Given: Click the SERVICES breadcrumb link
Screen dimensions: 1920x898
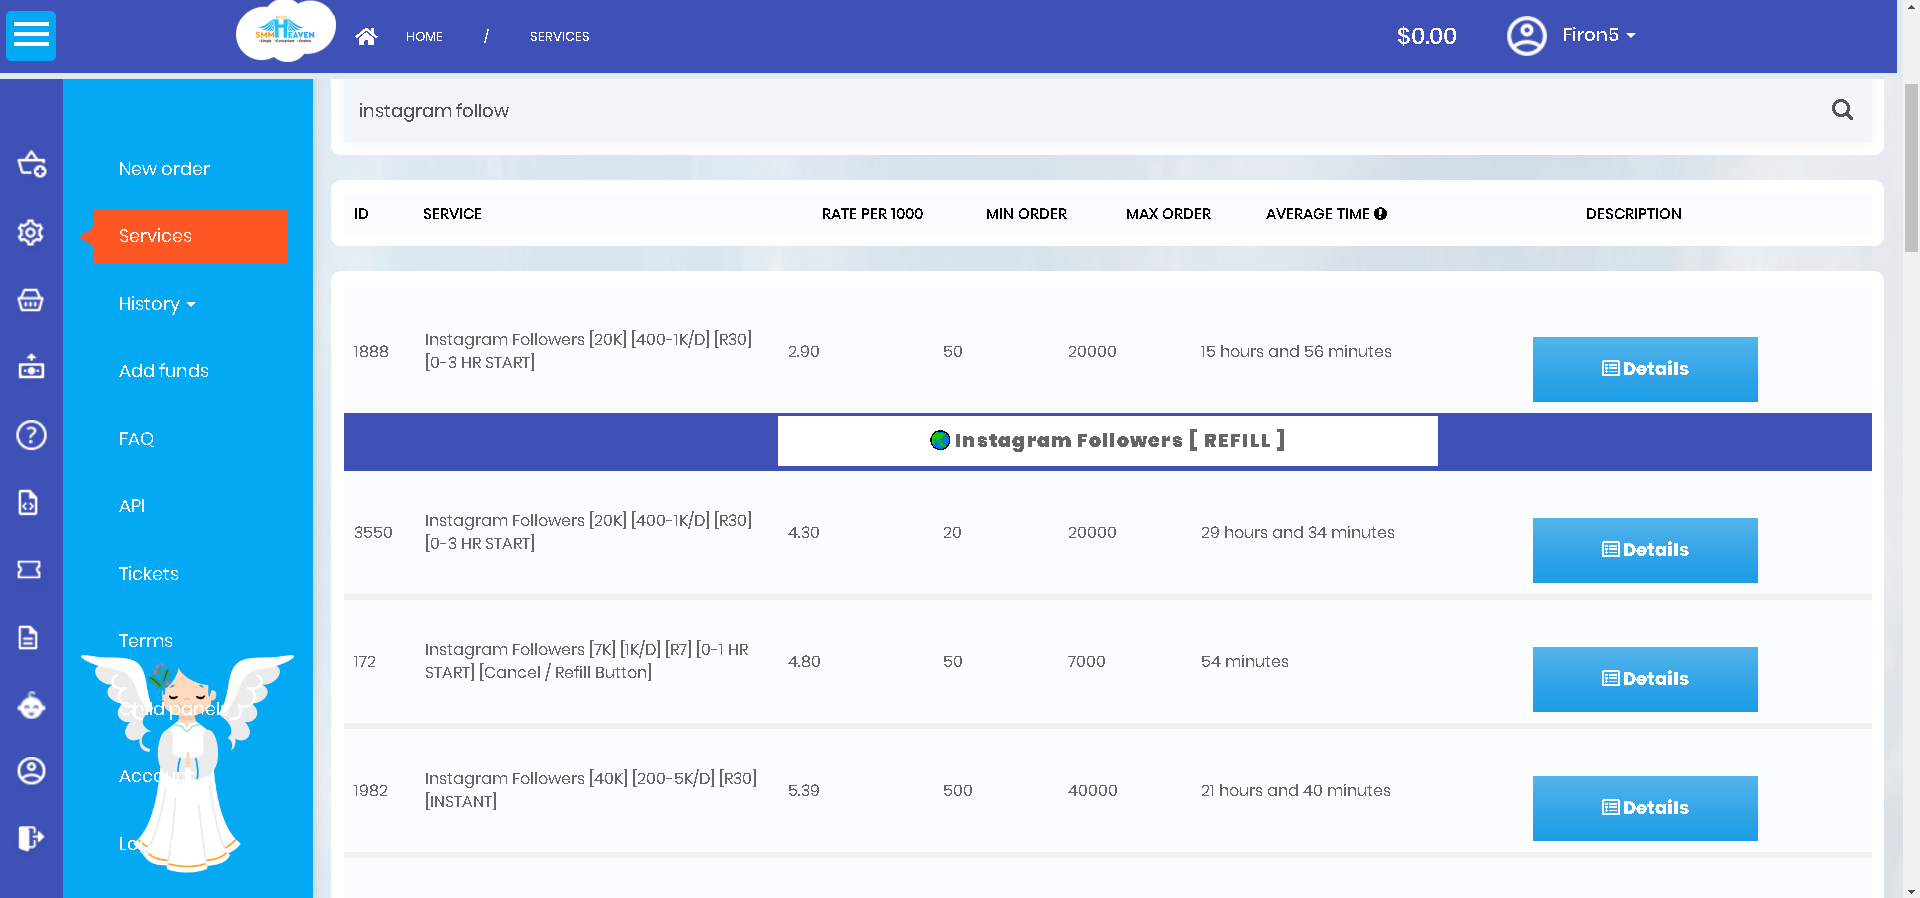Looking at the screenshot, I should (x=559, y=37).
